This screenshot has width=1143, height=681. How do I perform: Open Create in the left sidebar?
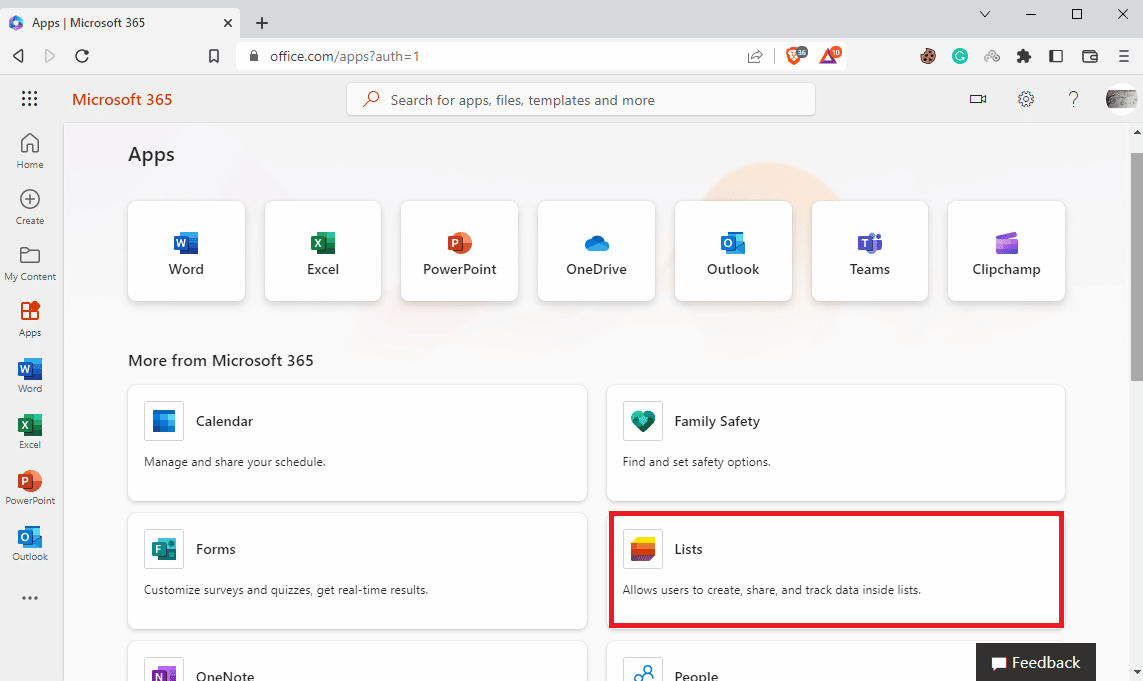(30, 207)
